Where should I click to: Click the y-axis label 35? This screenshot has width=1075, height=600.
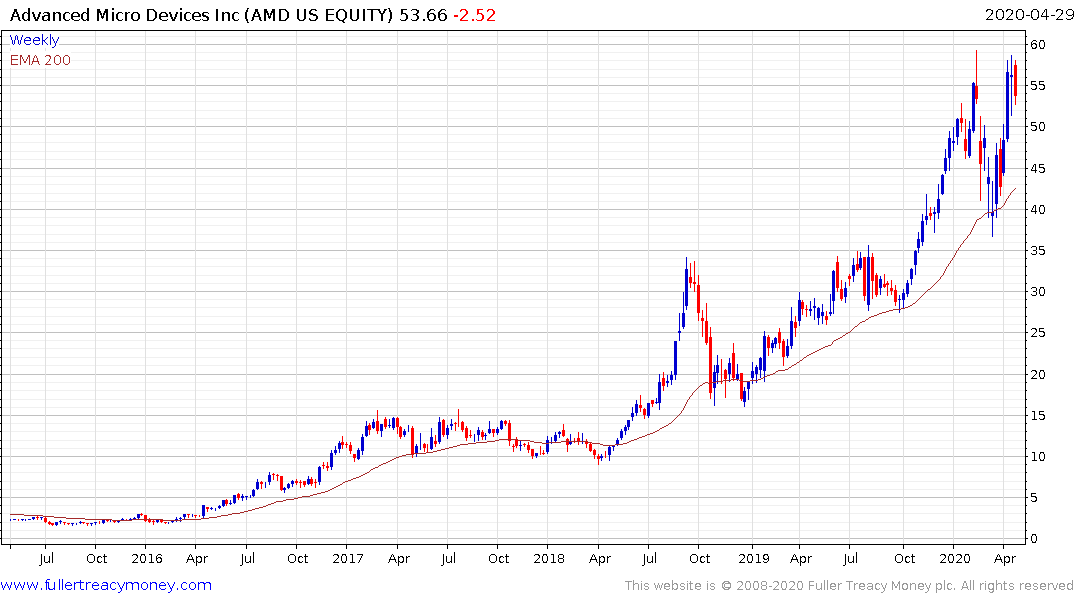pos(1037,251)
